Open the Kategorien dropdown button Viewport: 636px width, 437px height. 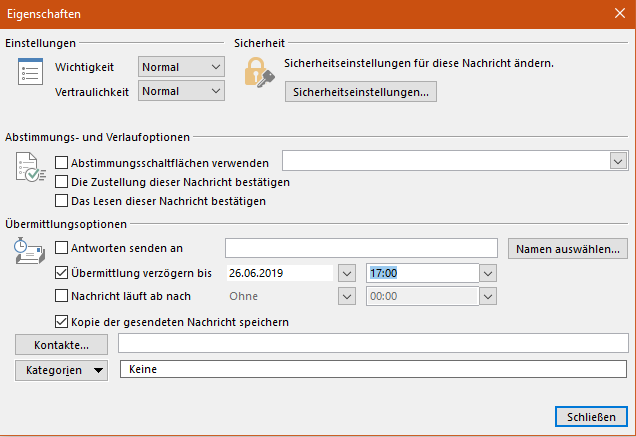pyautogui.click(x=62, y=370)
